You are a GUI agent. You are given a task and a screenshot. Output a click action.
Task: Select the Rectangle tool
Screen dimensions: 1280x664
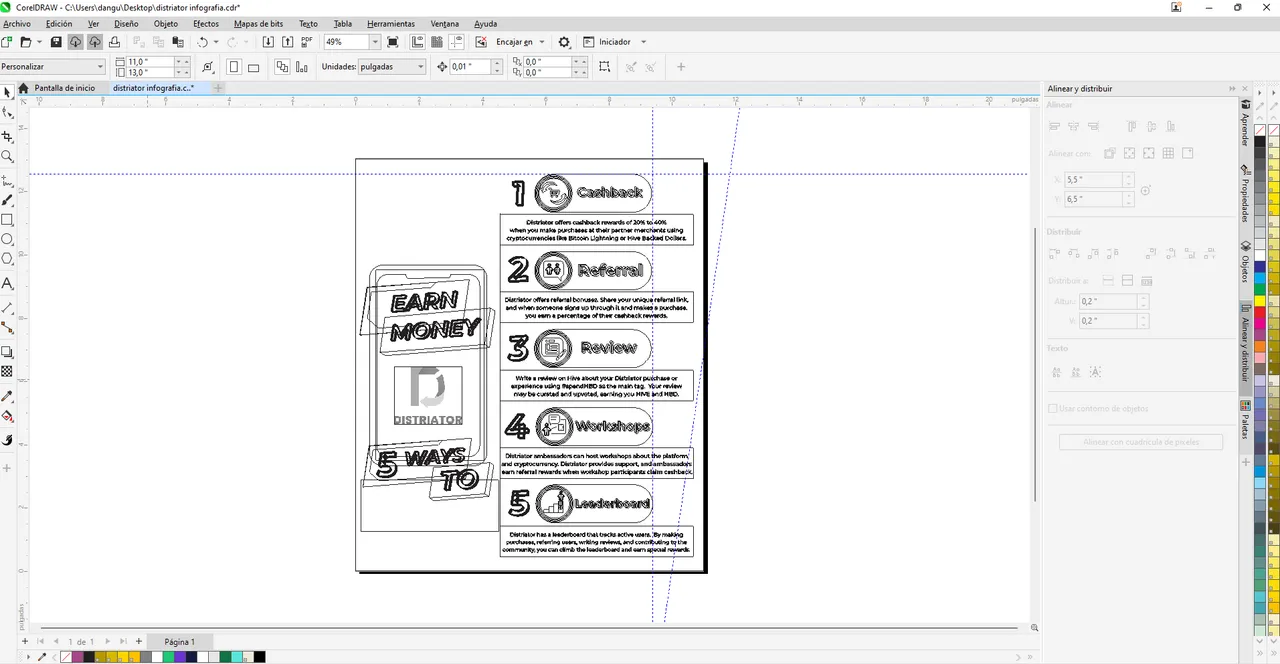(8, 220)
